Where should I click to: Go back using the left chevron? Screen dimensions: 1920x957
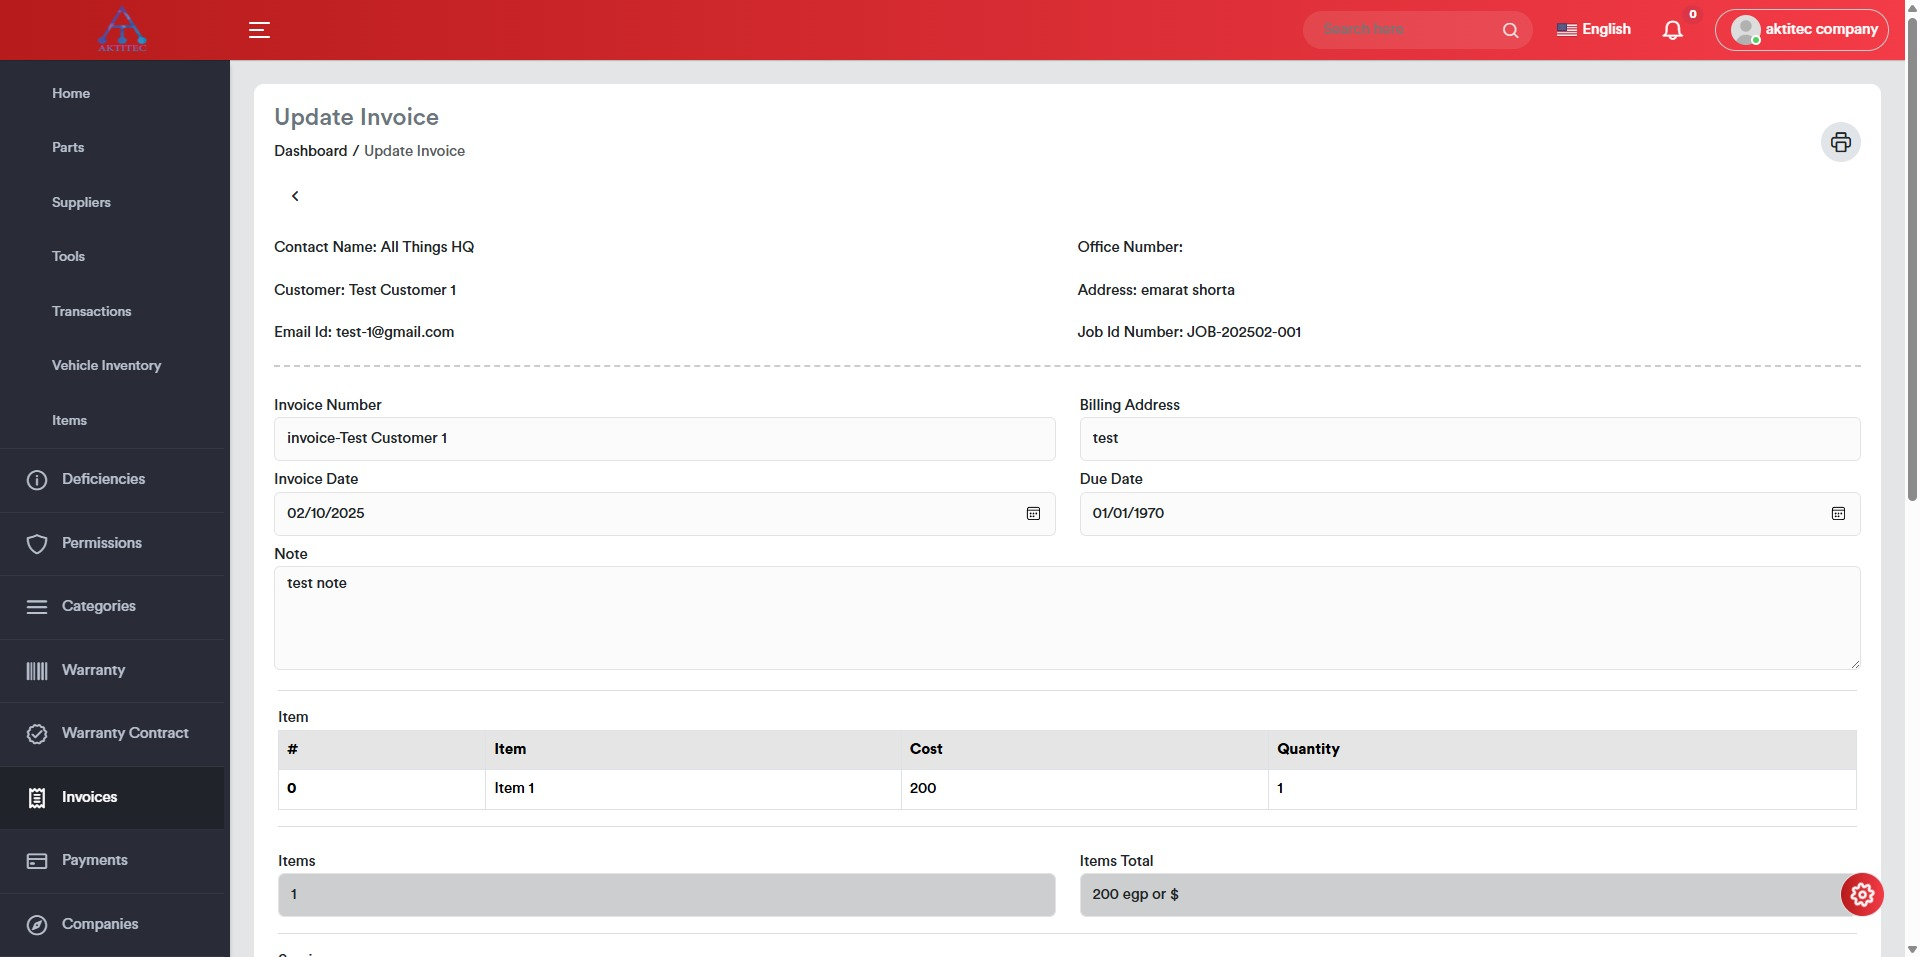[295, 196]
